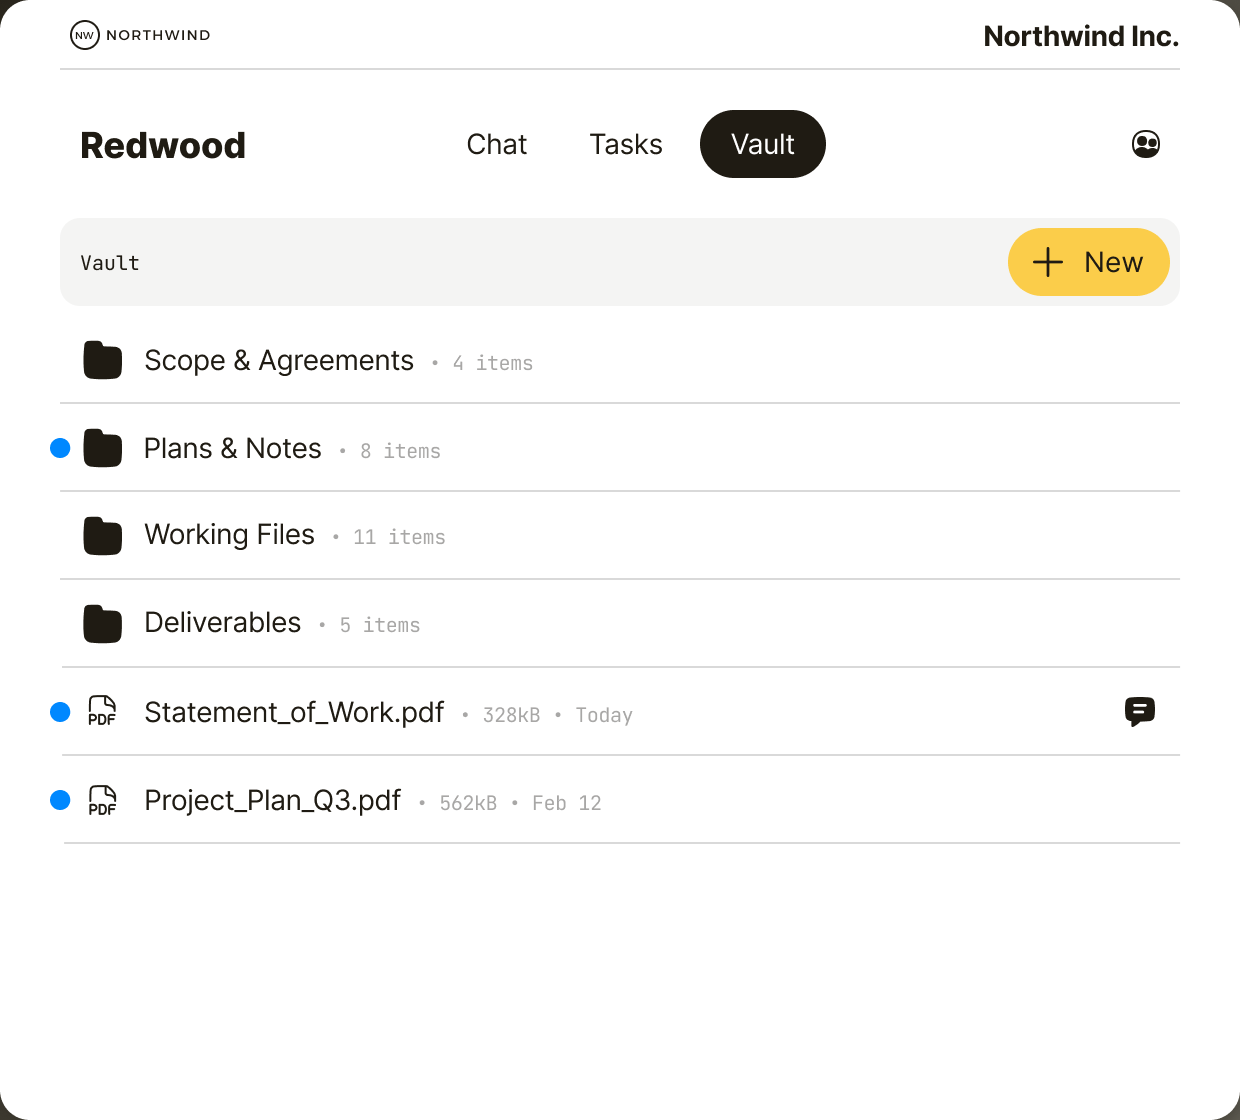Open the comment icon on Statement_of_Work.pdf
Viewport: 1240px width, 1120px height.
tap(1140, 712)
